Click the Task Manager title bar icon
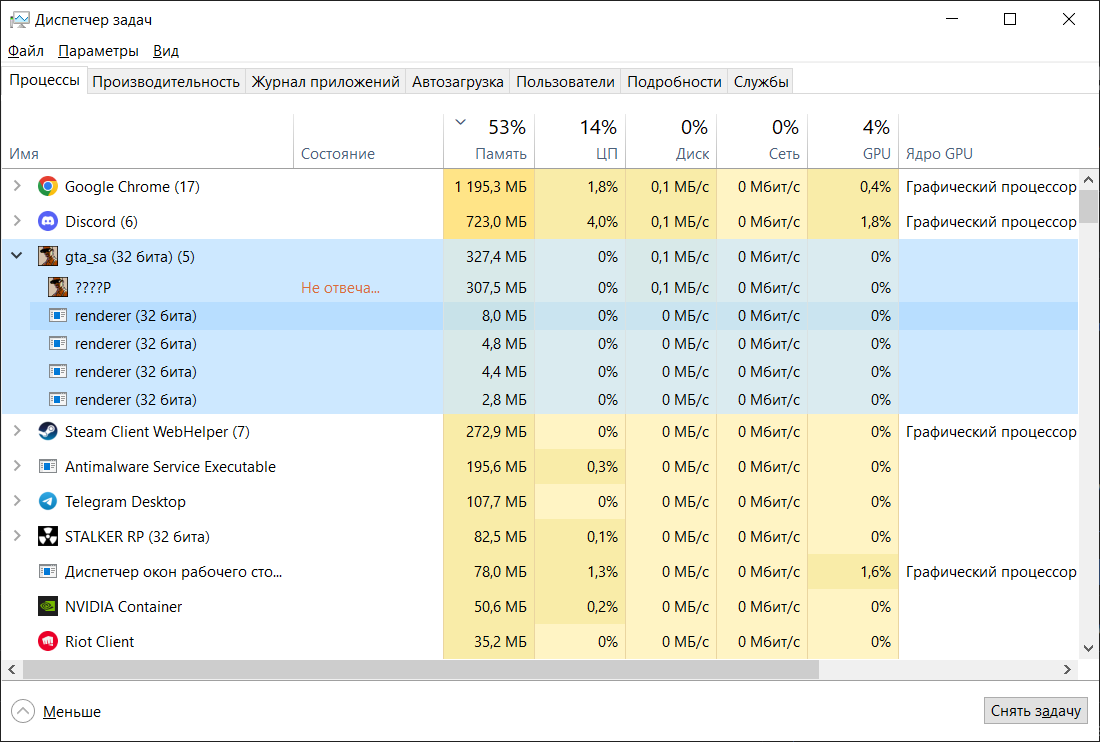1100x742 pixels. 20,20
